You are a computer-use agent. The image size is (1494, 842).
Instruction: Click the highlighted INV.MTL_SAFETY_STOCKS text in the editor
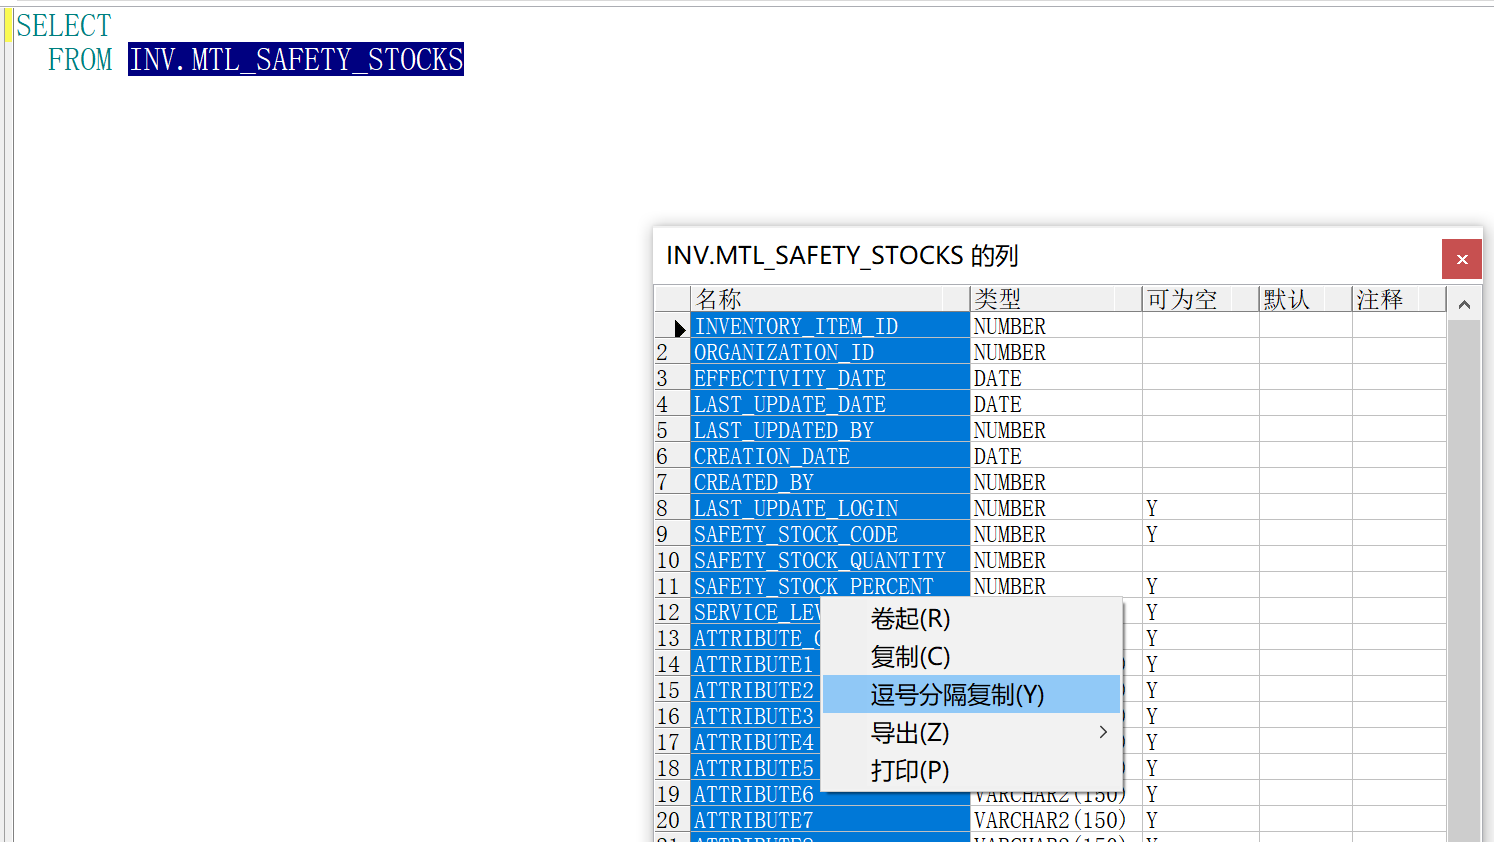click(296, 60)
